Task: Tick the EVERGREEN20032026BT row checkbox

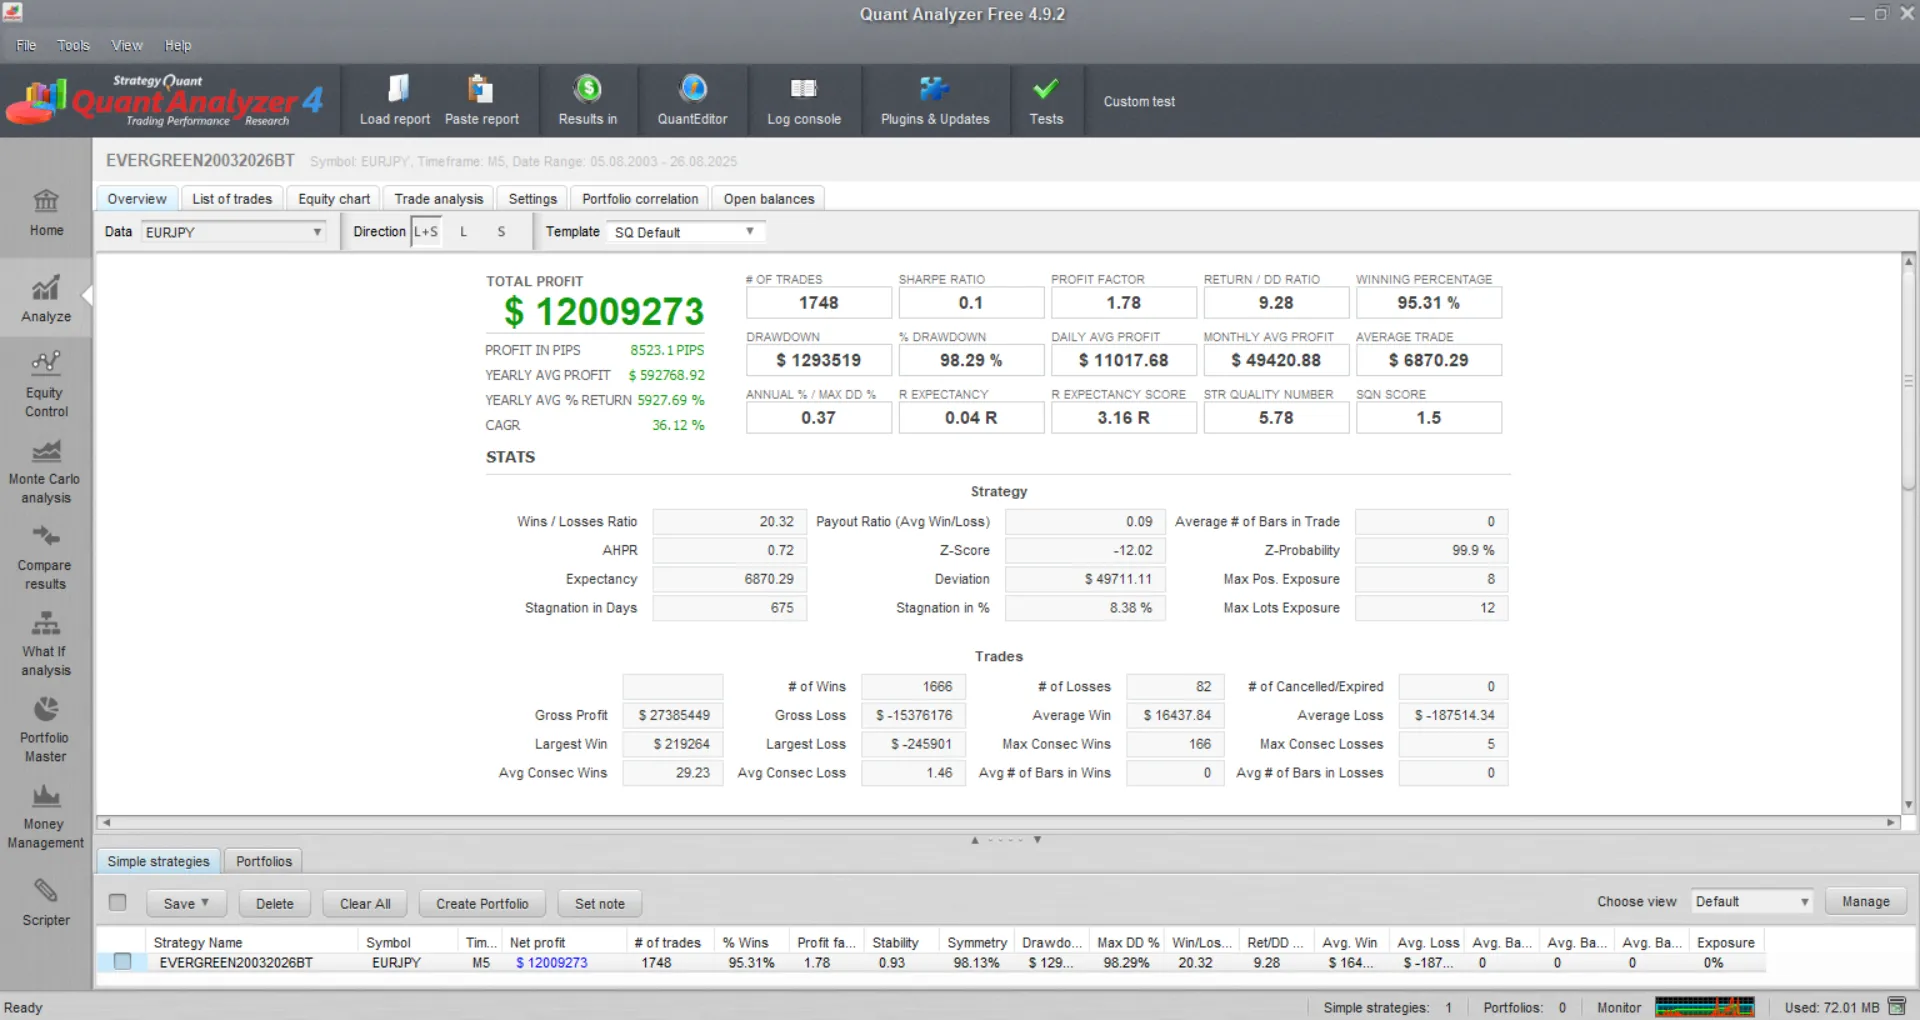Action: point(123,962)
